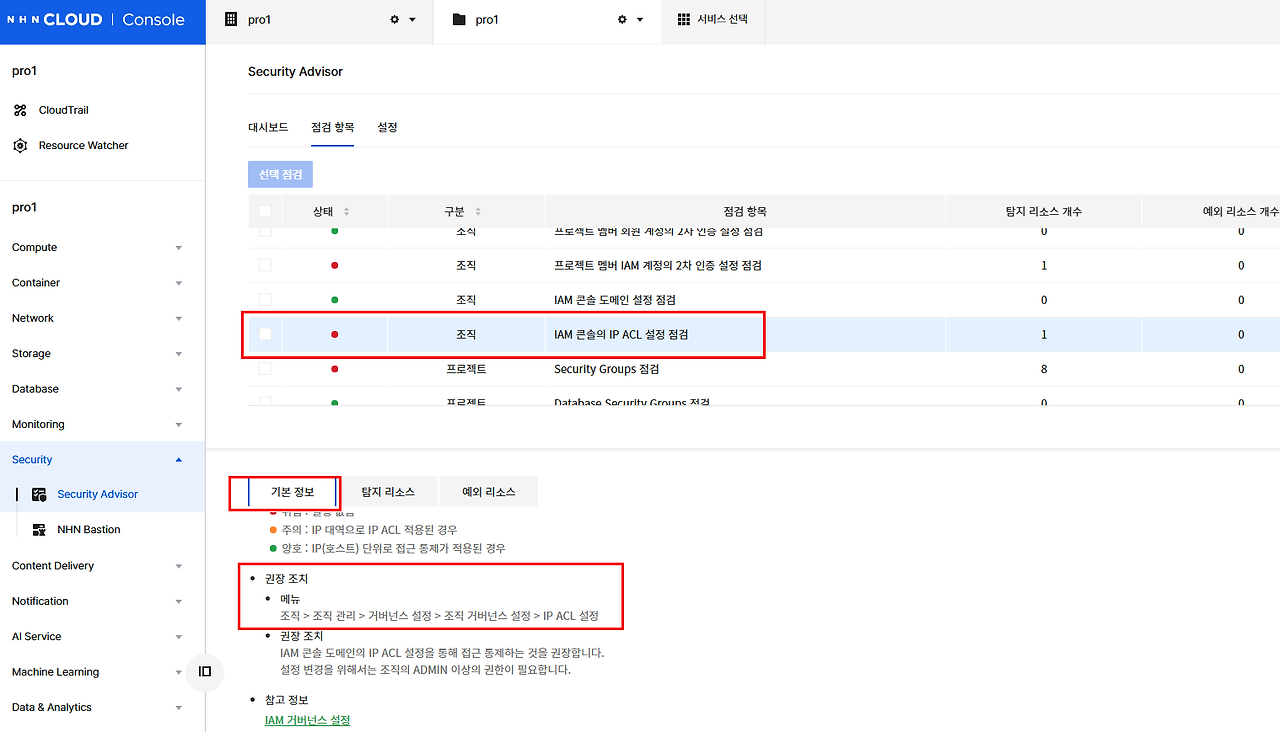Switch to the 대시보드 tab
This screenshot has height=732, width=1280.
pos(268,128)
